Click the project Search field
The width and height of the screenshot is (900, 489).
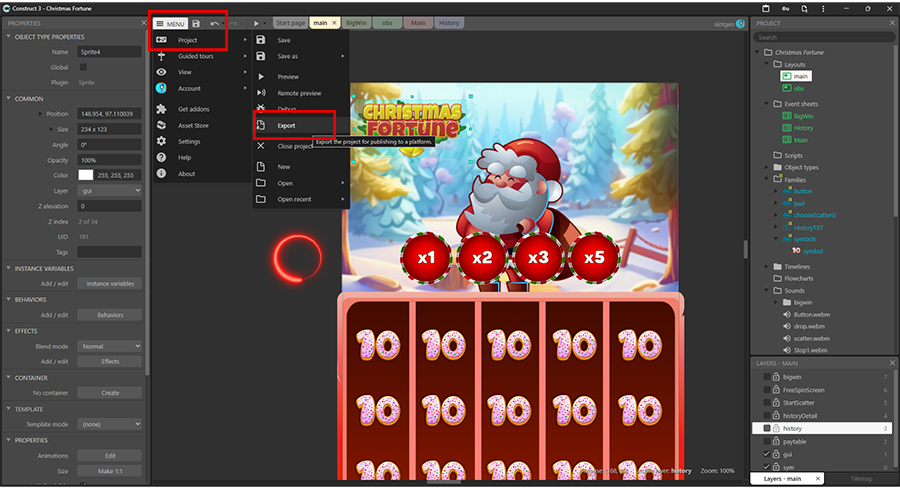tap(820, 37)
